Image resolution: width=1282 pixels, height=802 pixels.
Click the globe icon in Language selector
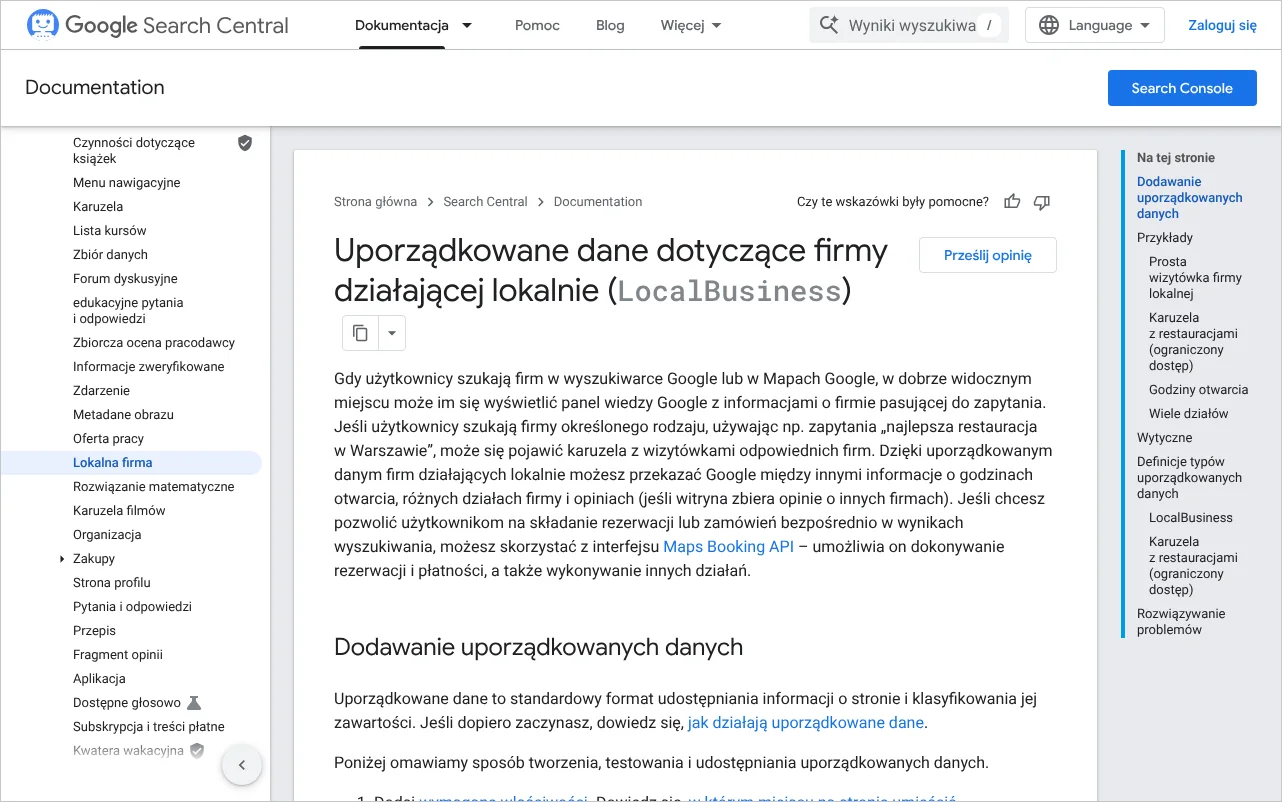1048,25
